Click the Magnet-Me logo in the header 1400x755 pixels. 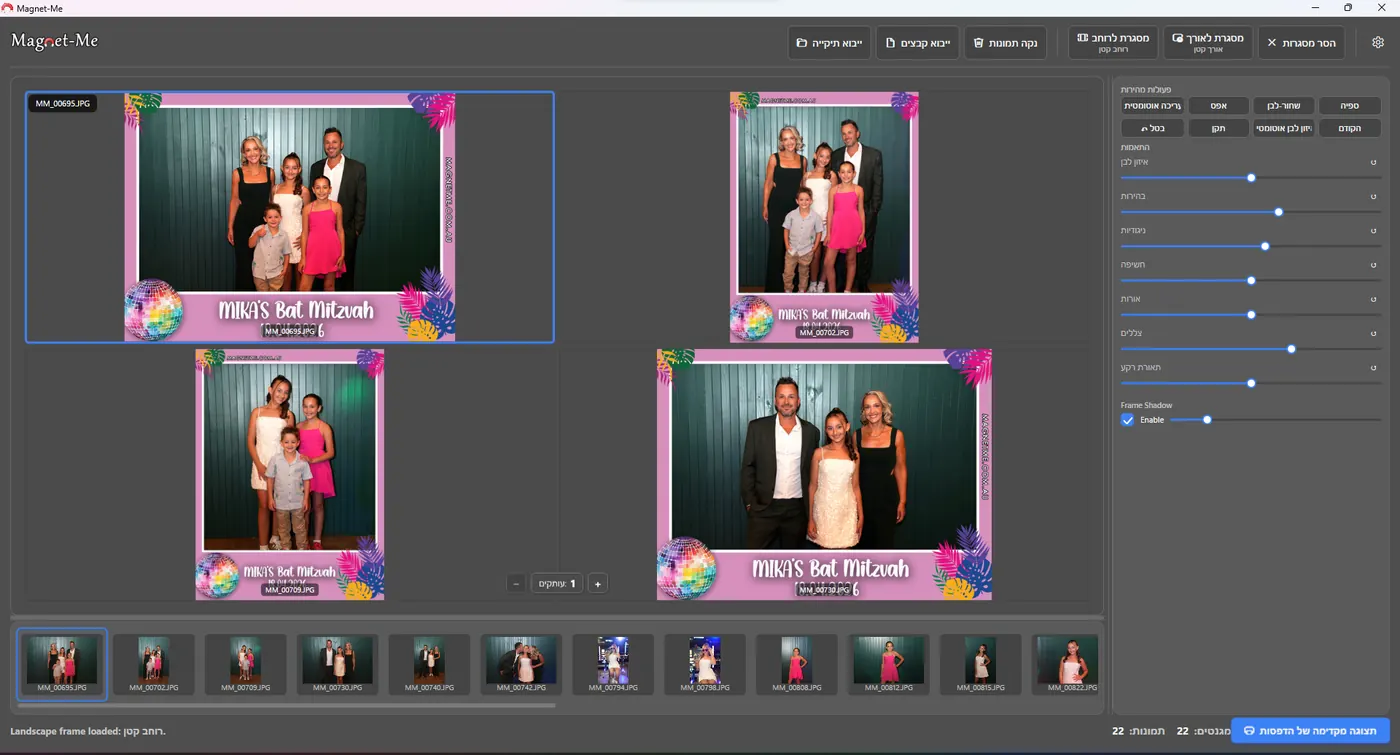coord(55,41)
